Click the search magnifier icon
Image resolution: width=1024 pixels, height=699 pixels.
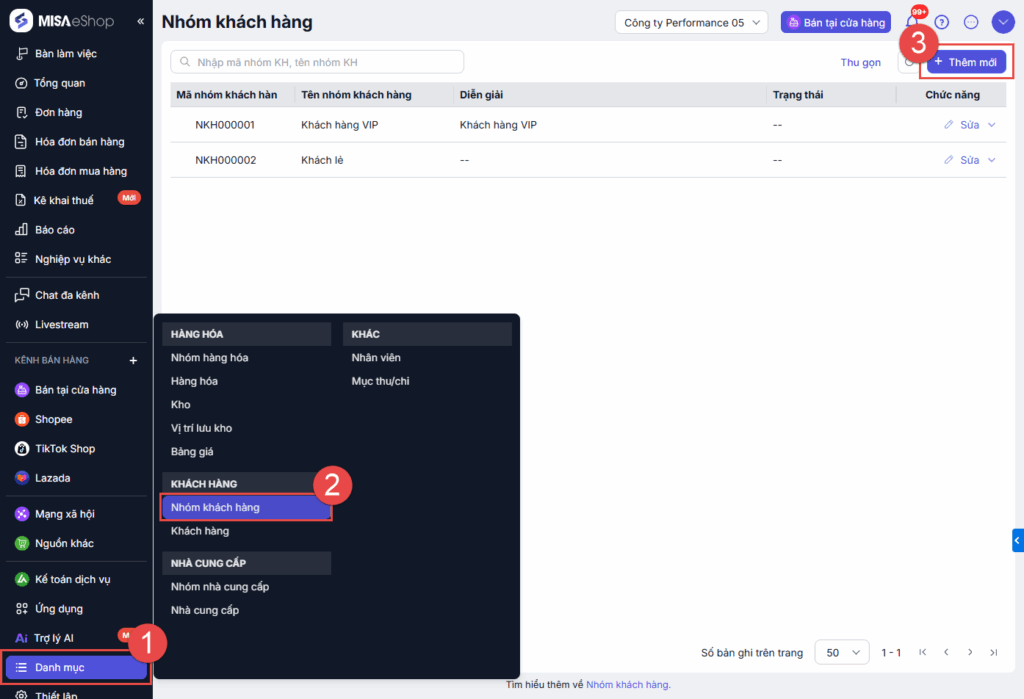pos(185,62)
